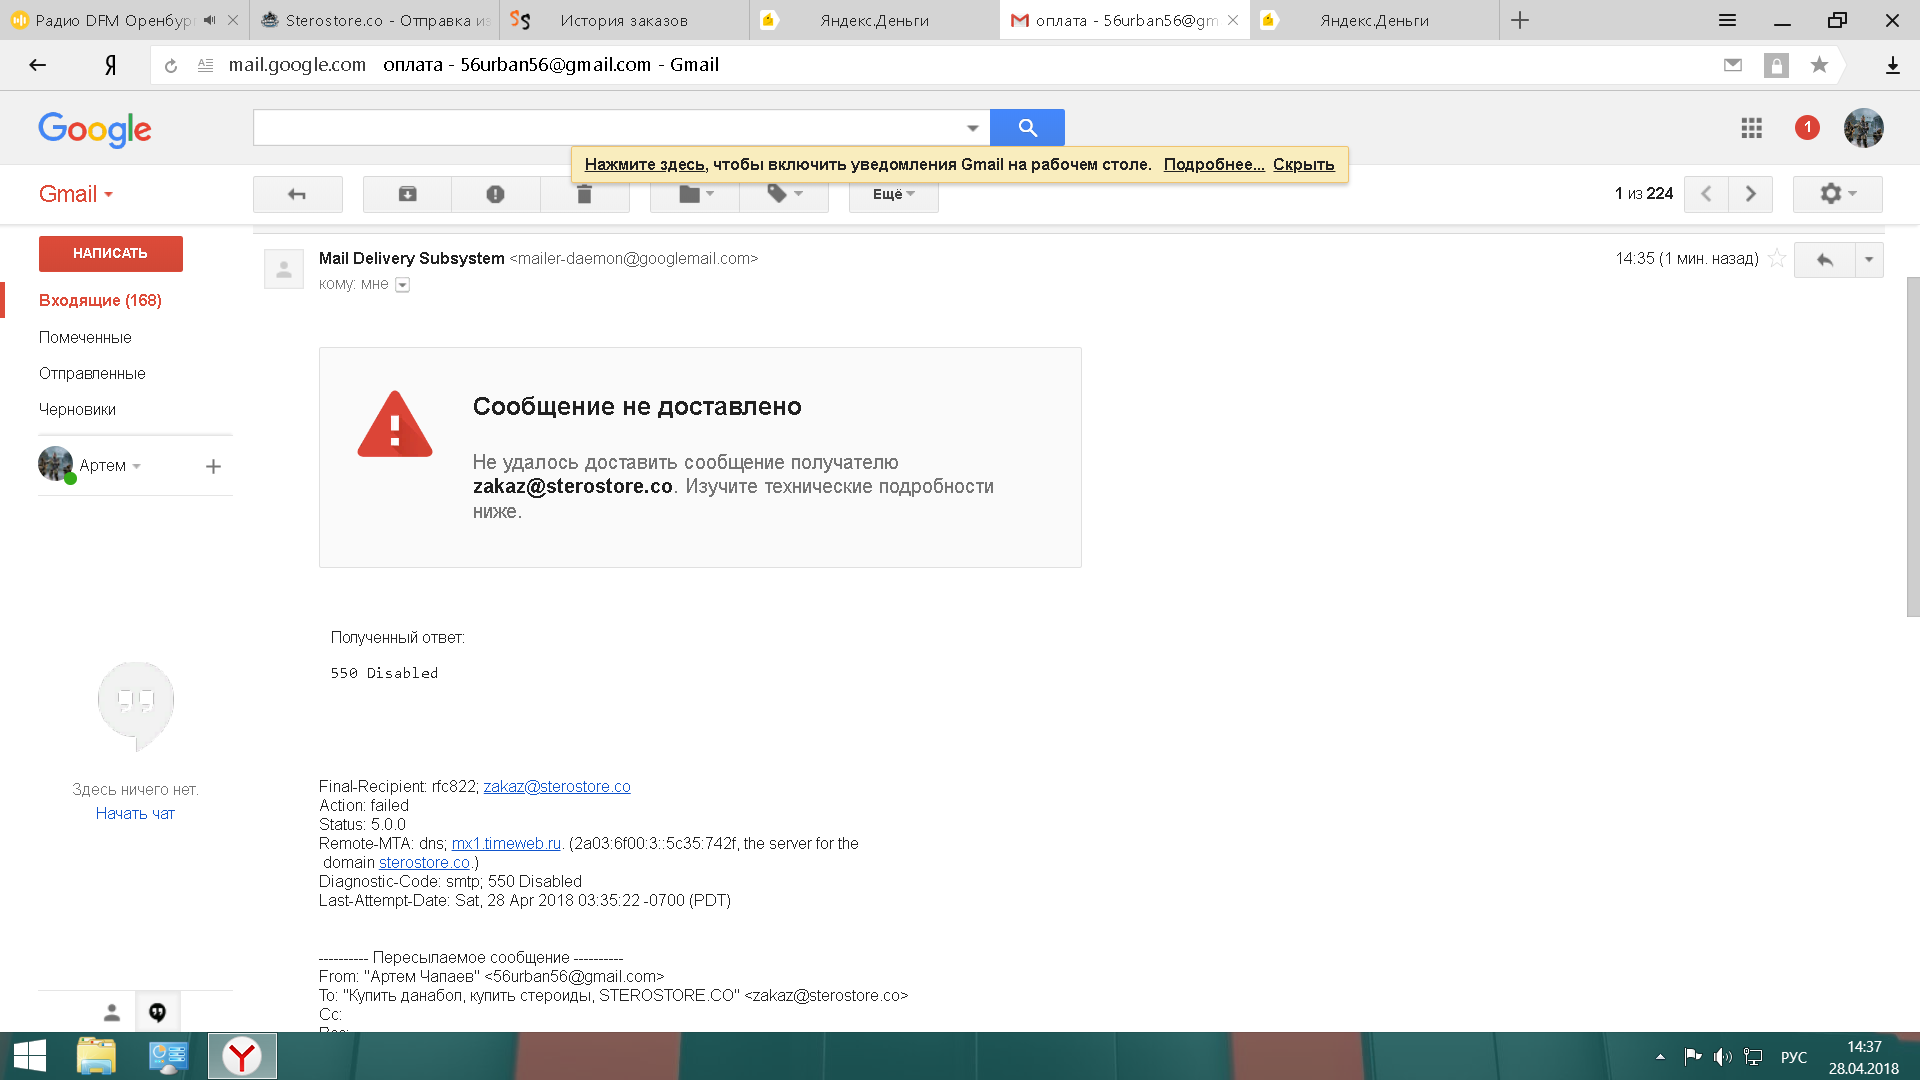
Task: Switch to the История заказов tab
Action: [623, 20]
